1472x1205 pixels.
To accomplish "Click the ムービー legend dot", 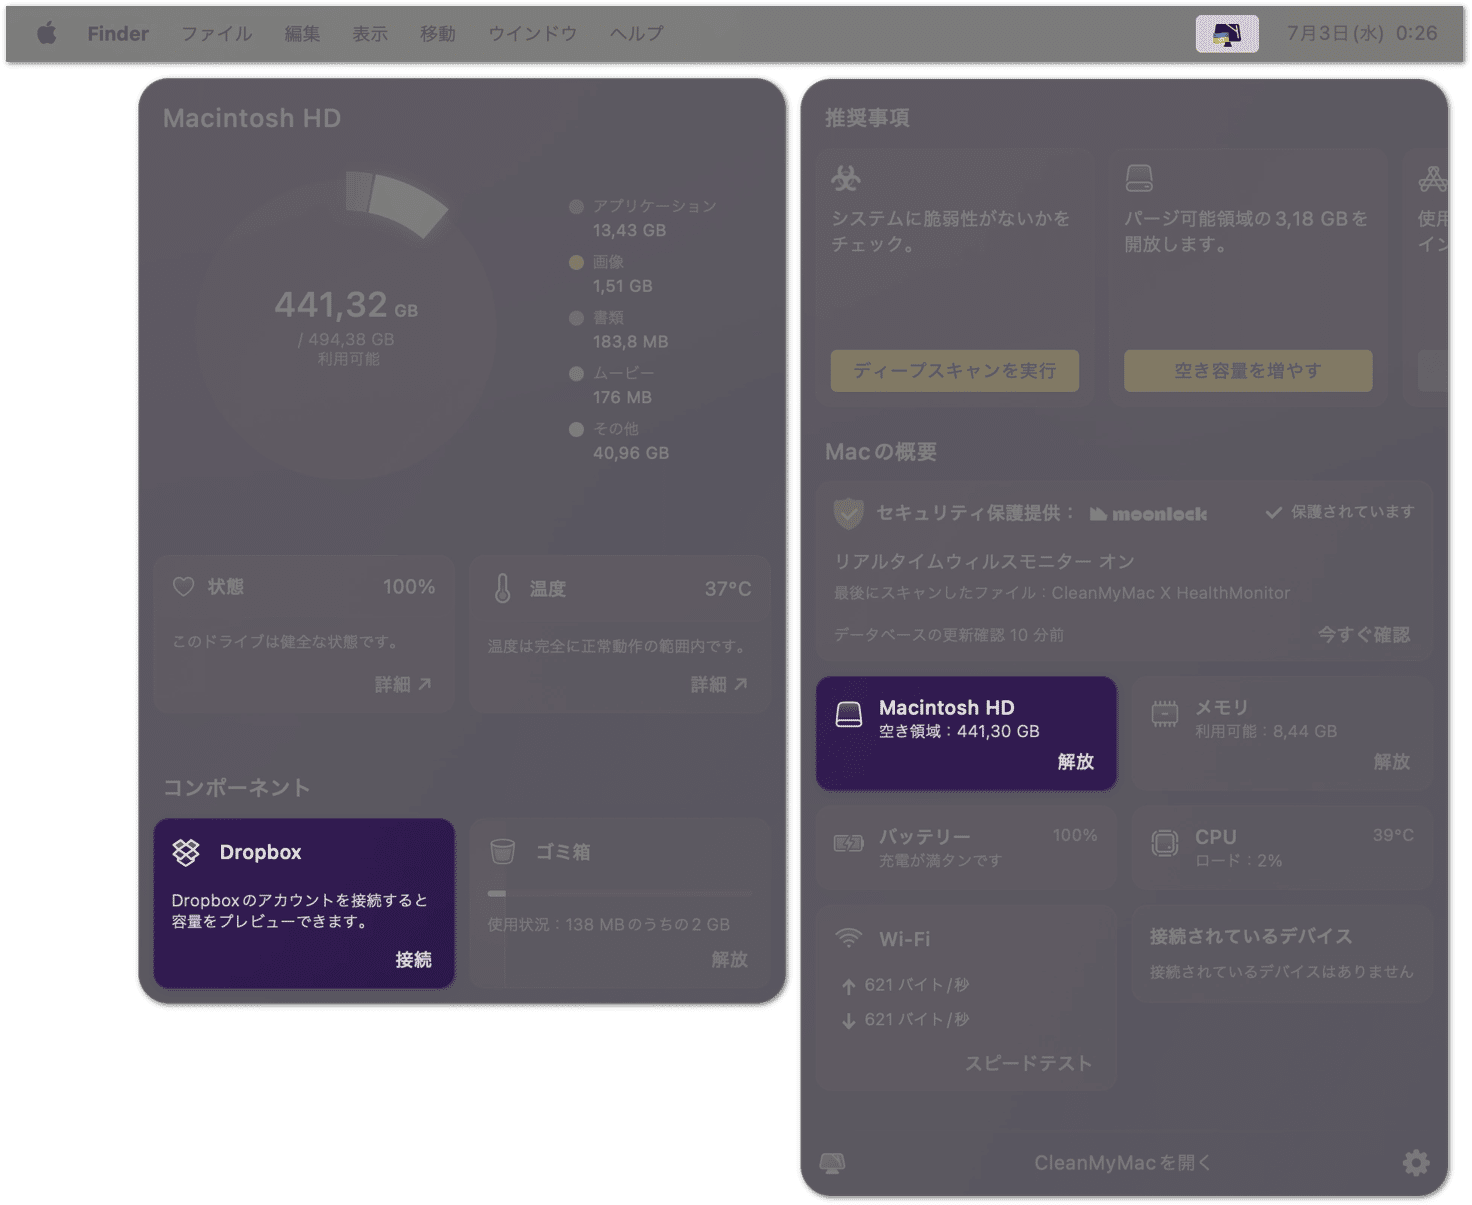I will [x=576, y=374].
